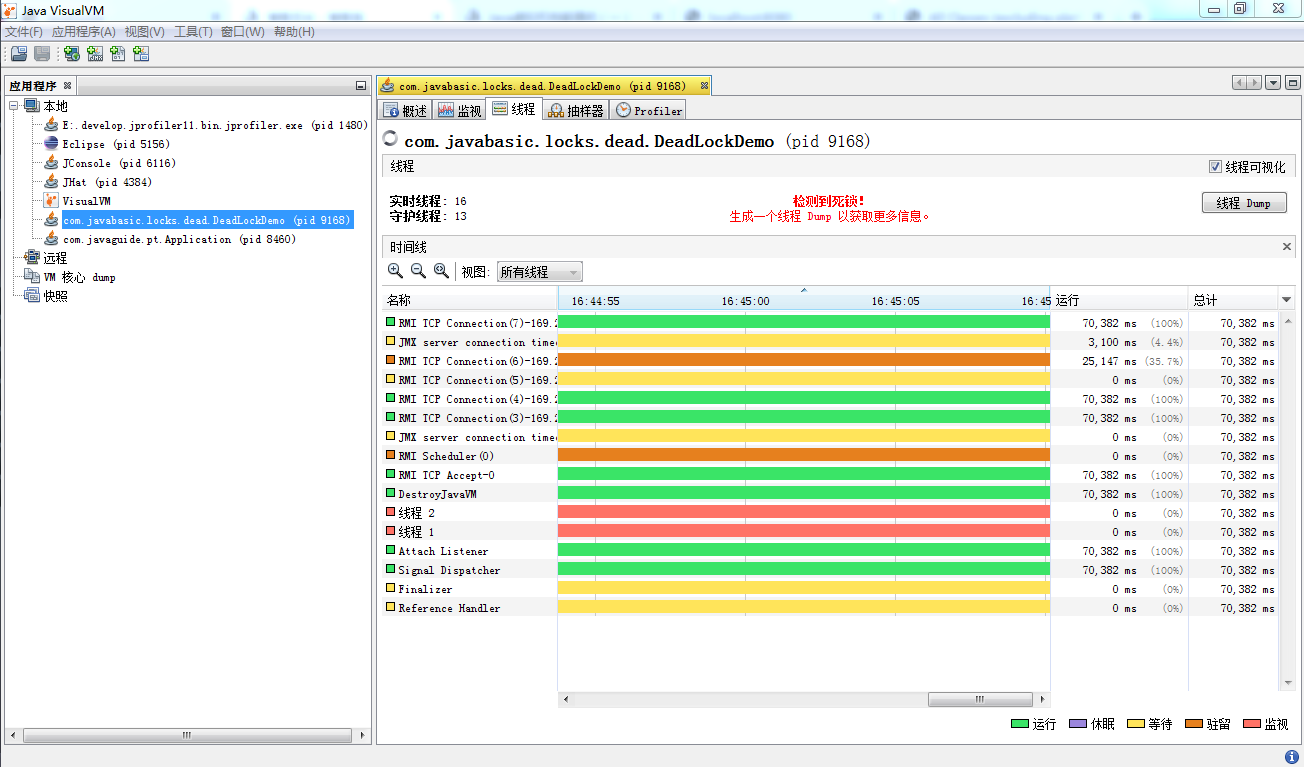Select the Signal Dispatcher thread row

(x=830, y=570)
